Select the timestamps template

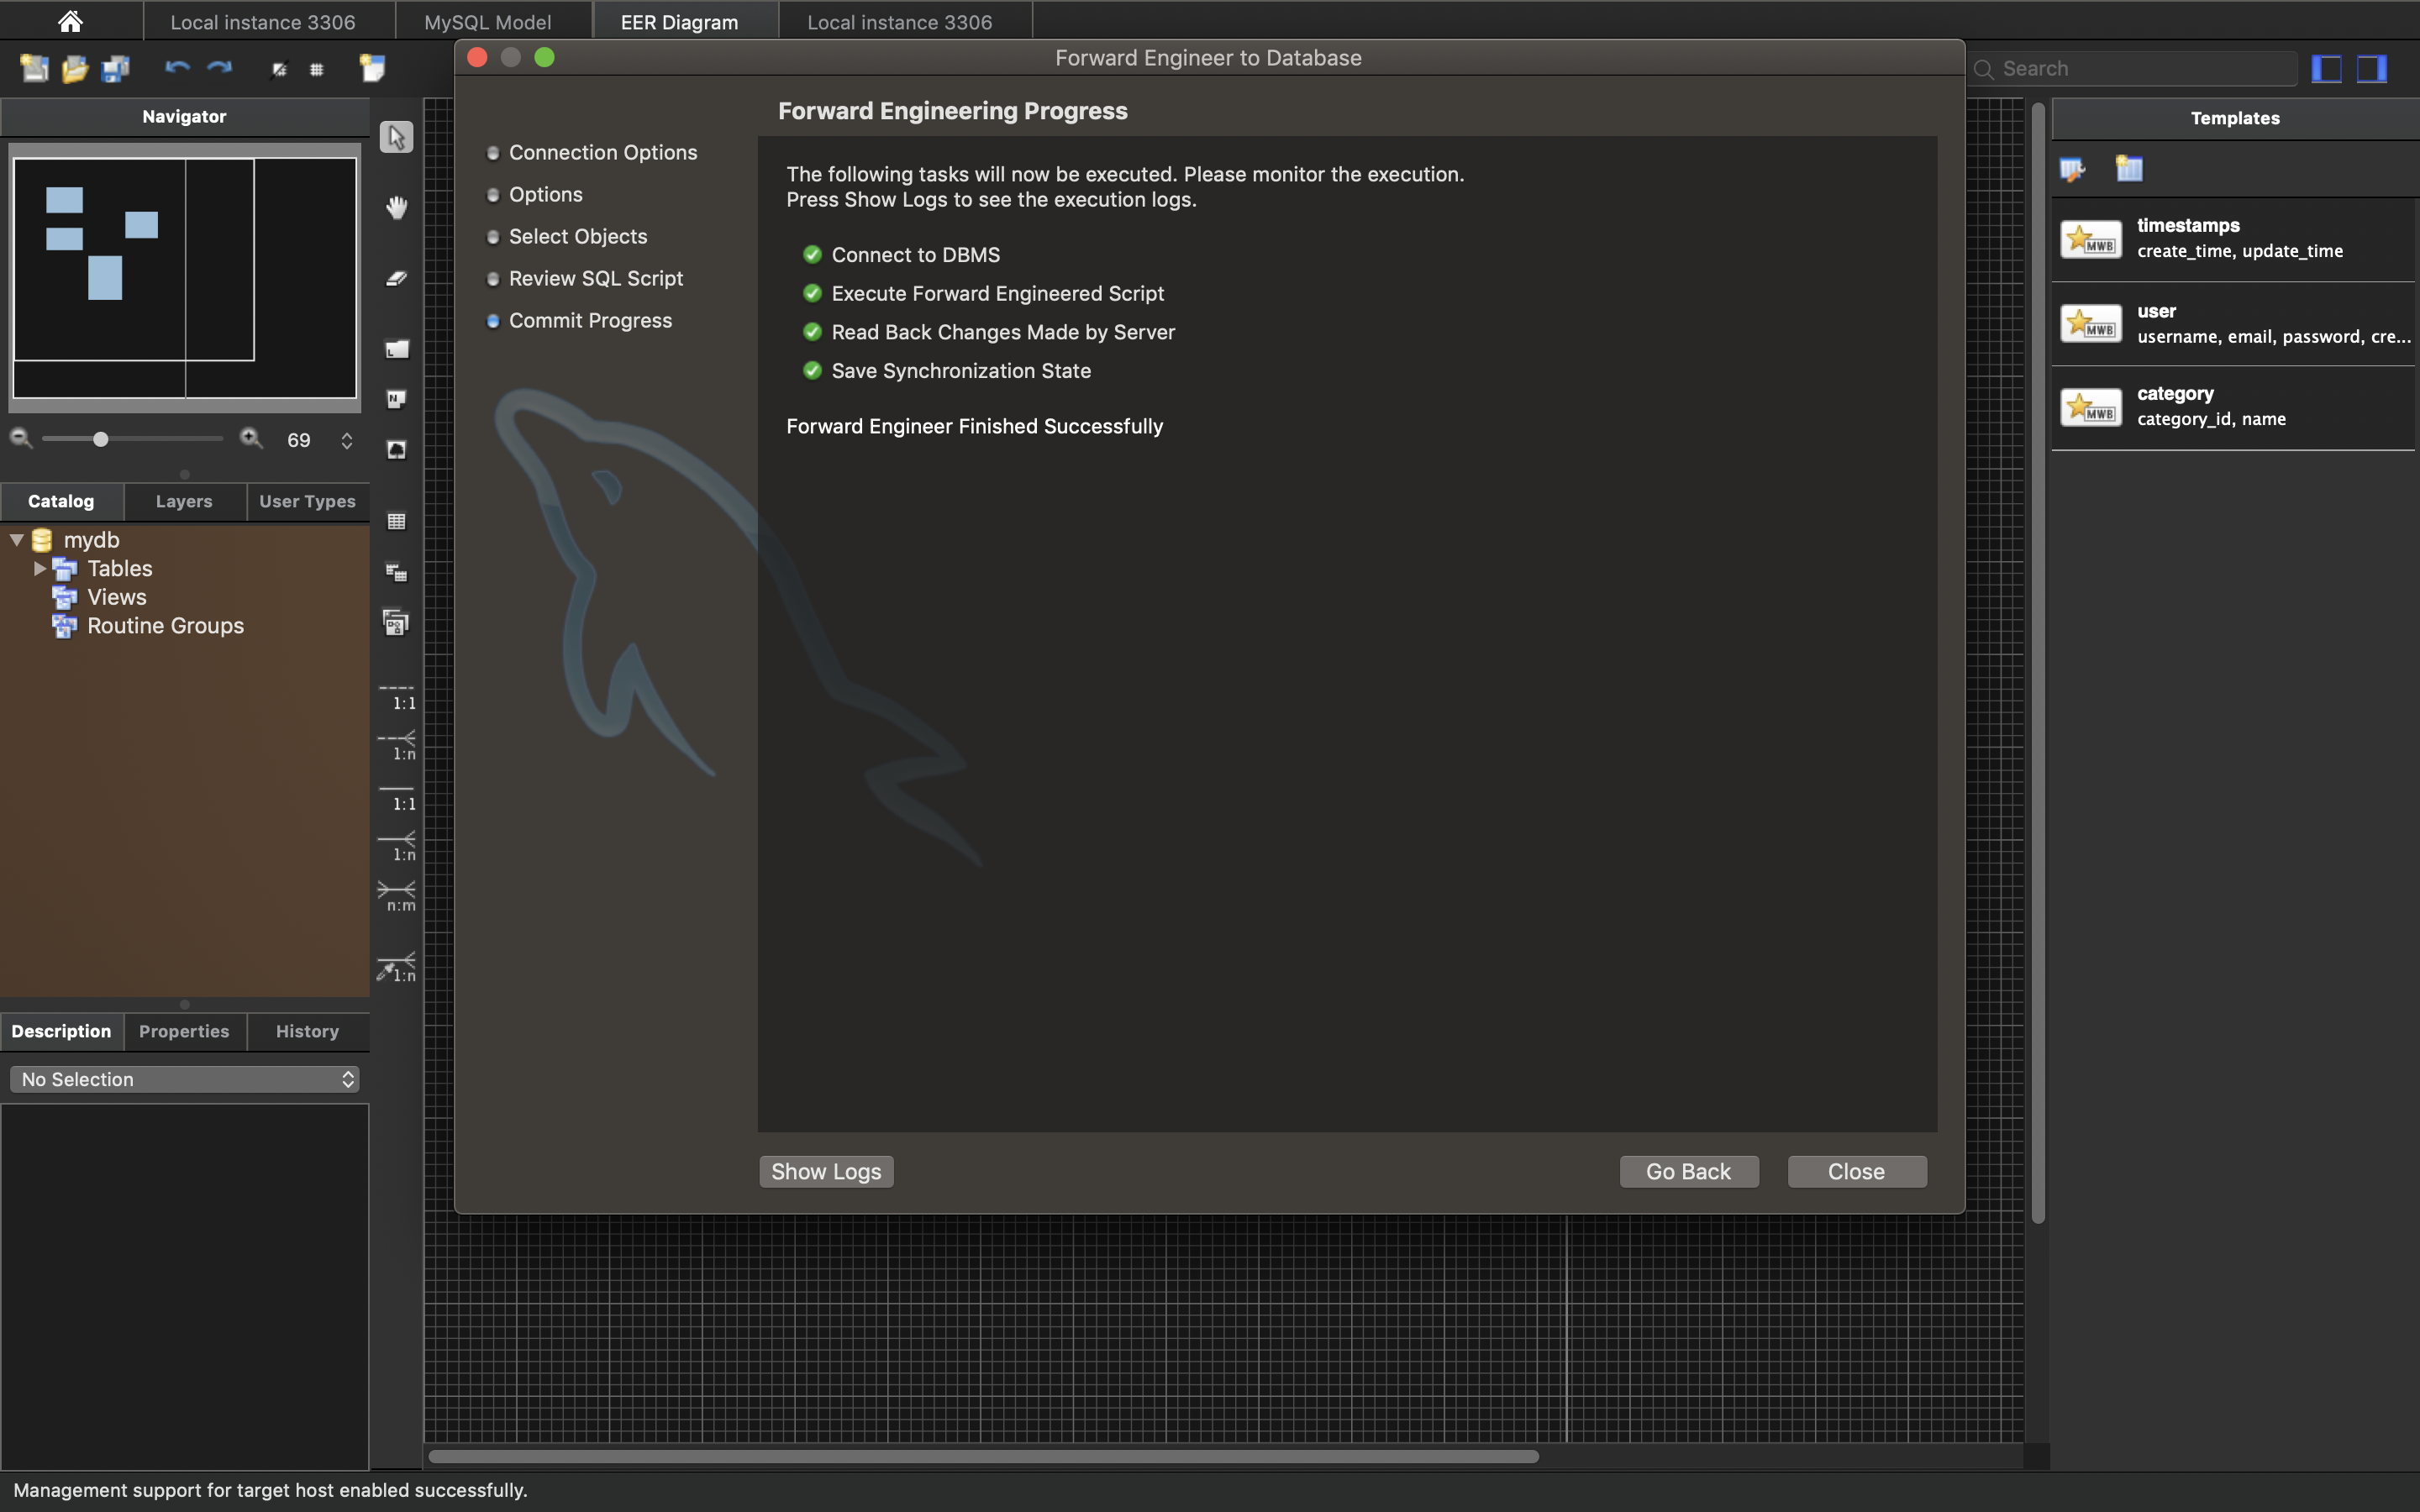click(x=2234, y=239)
